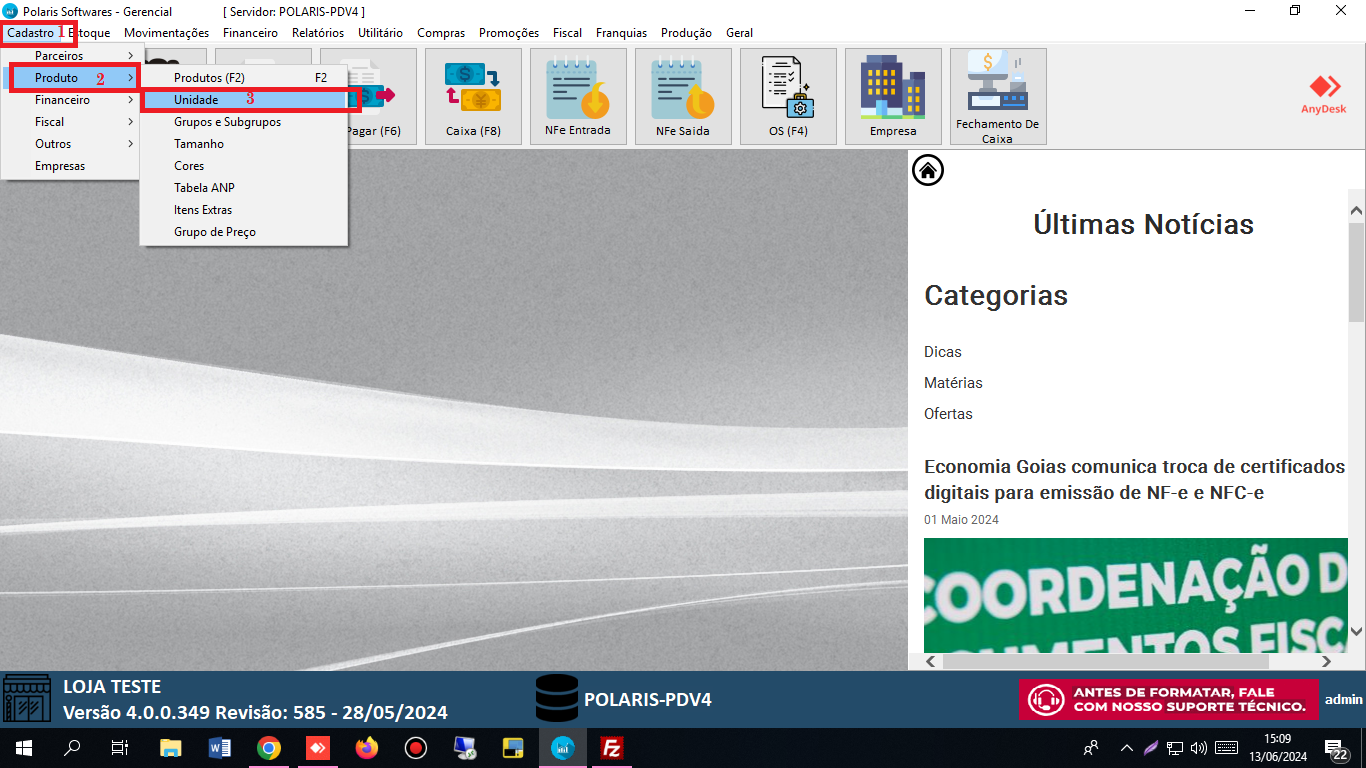Open the Relatórios menu in menu bar

[x=317, y=33]
